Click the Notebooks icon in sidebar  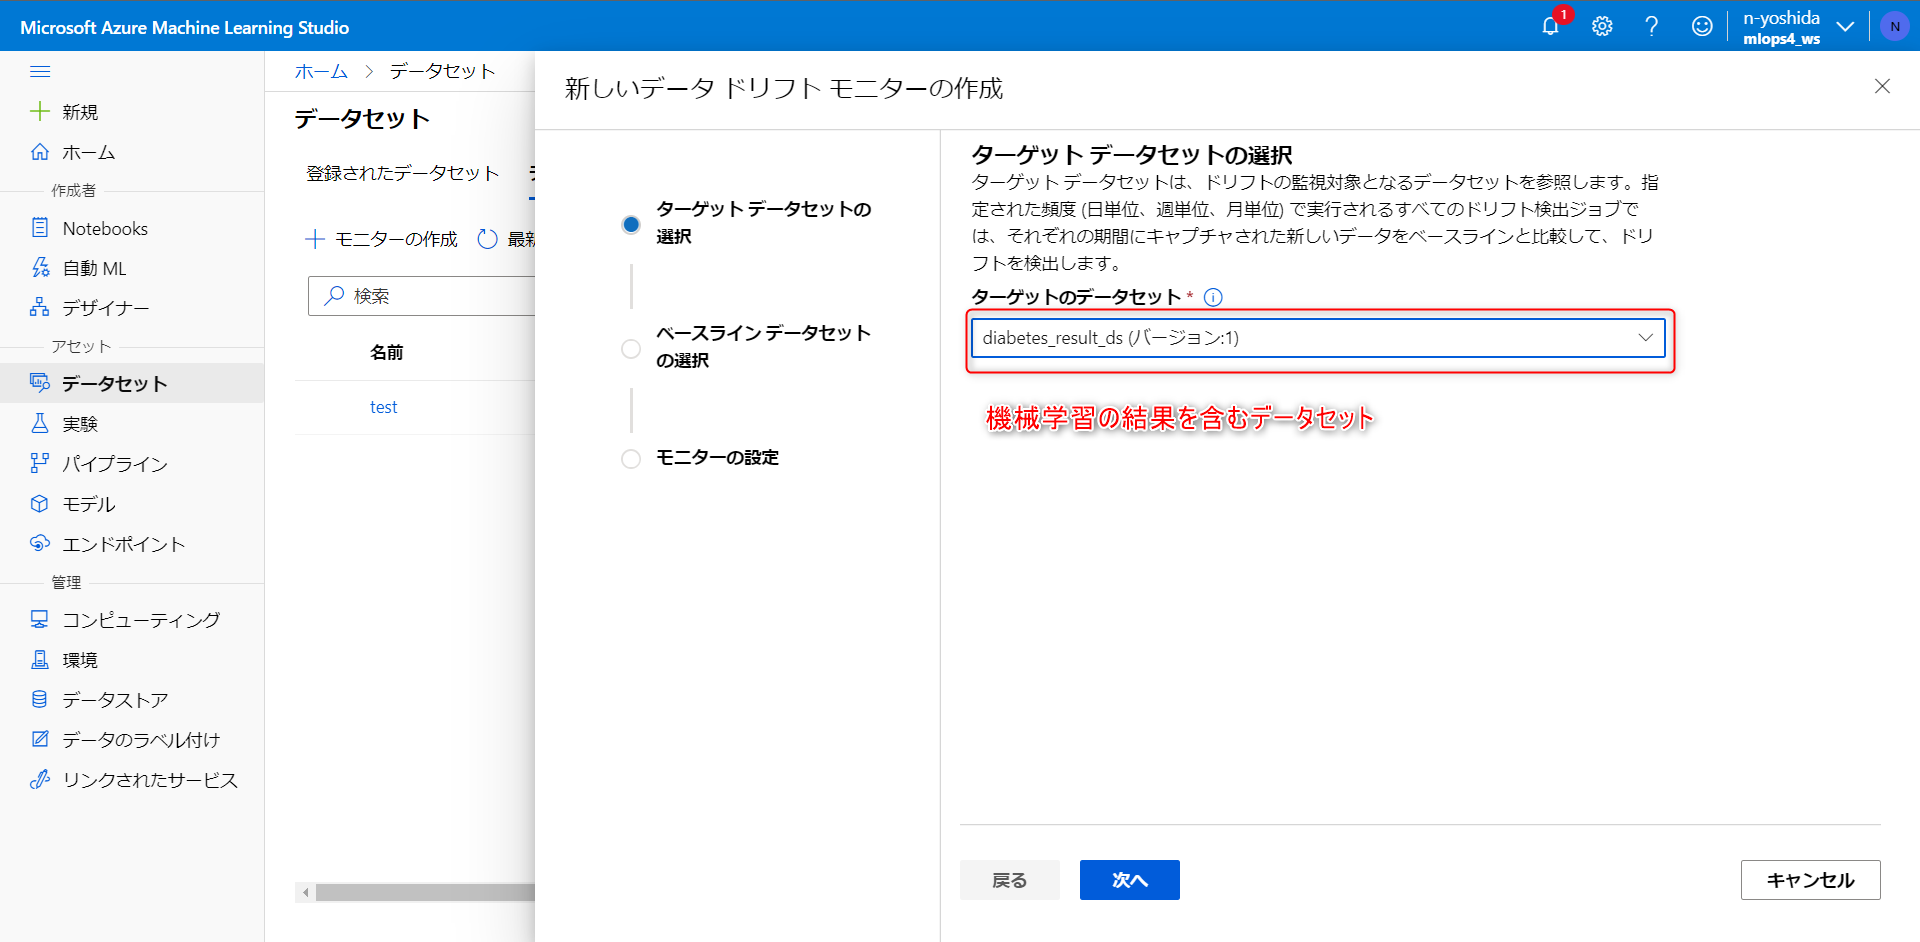40,227
